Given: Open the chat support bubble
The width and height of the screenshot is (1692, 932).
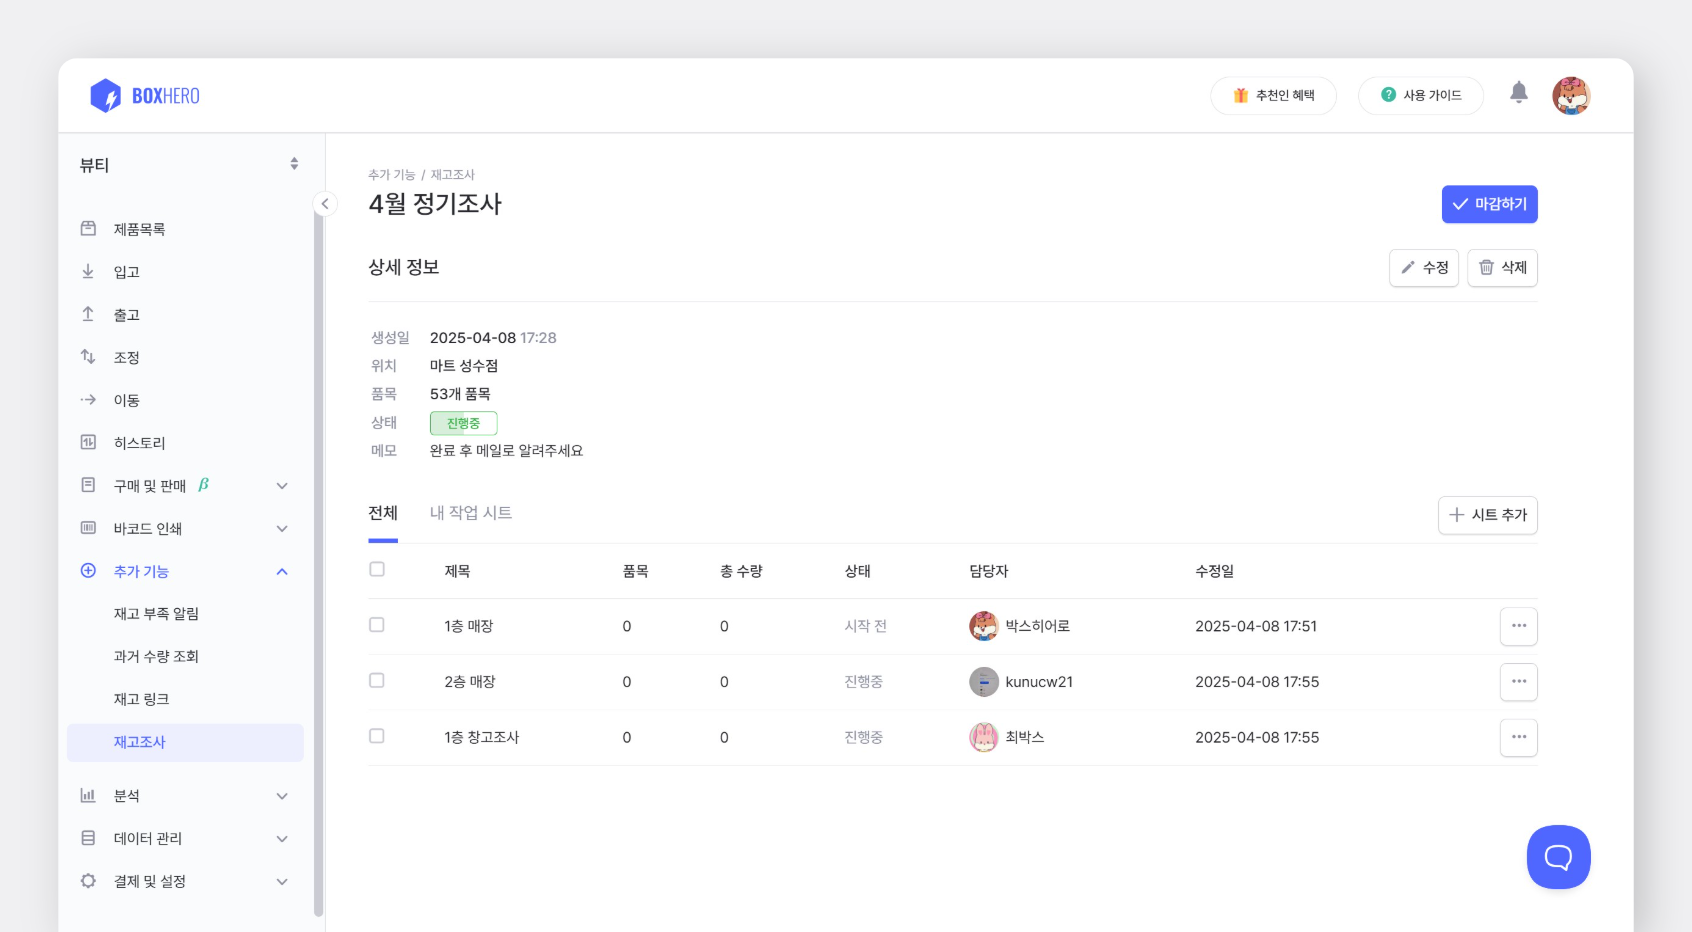Looking at the screenshot, I should click(x=1558, y=857).
